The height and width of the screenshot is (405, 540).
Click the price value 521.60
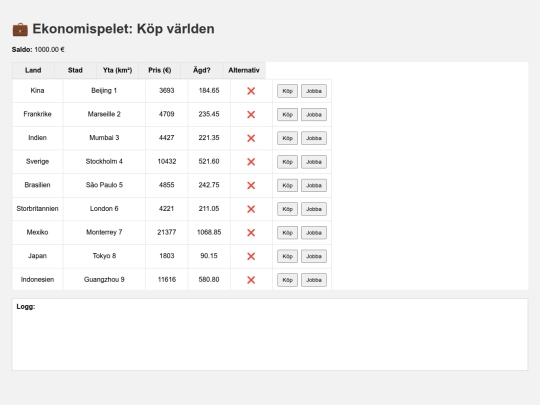[x=209, y=161]
